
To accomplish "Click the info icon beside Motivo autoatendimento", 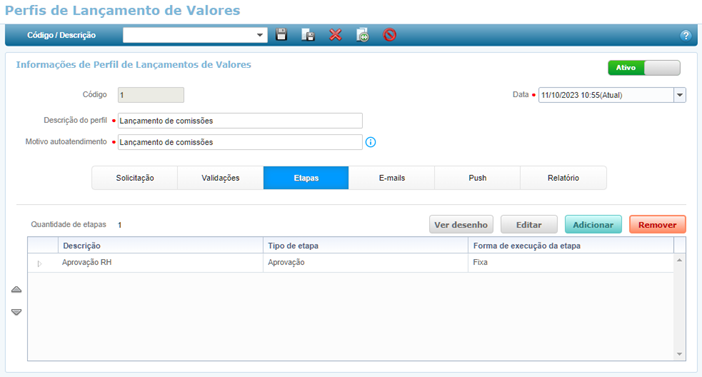I will point(371,142).
